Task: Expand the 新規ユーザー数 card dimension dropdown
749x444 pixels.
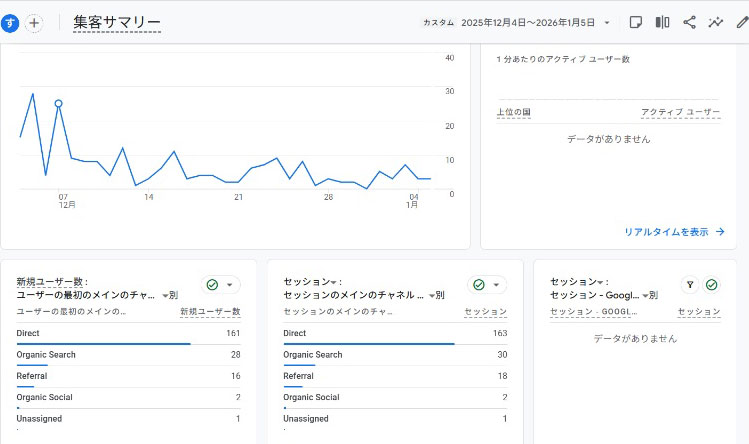Action: point(165,296)
